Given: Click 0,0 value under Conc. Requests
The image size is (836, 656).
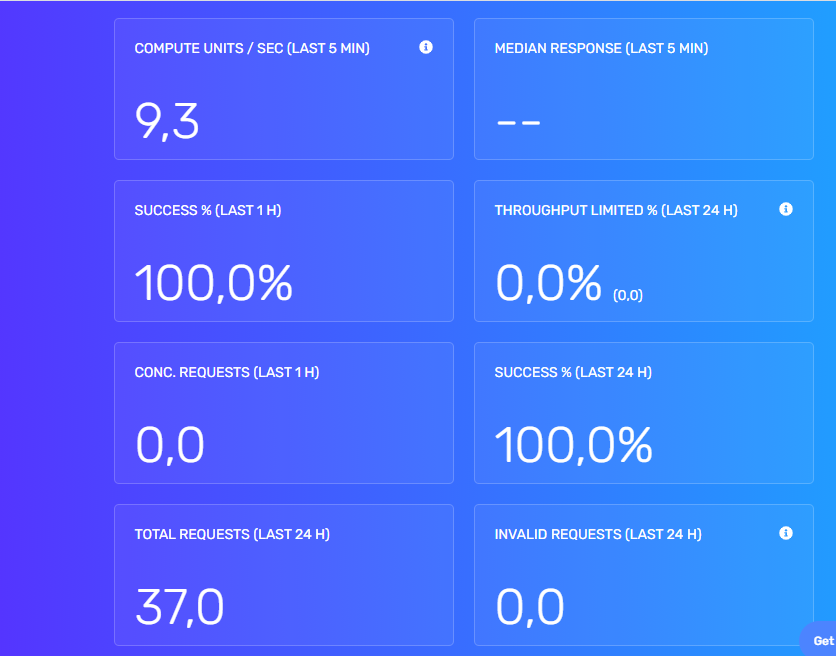Looking at the screenshot, I should tap(170, 445).
